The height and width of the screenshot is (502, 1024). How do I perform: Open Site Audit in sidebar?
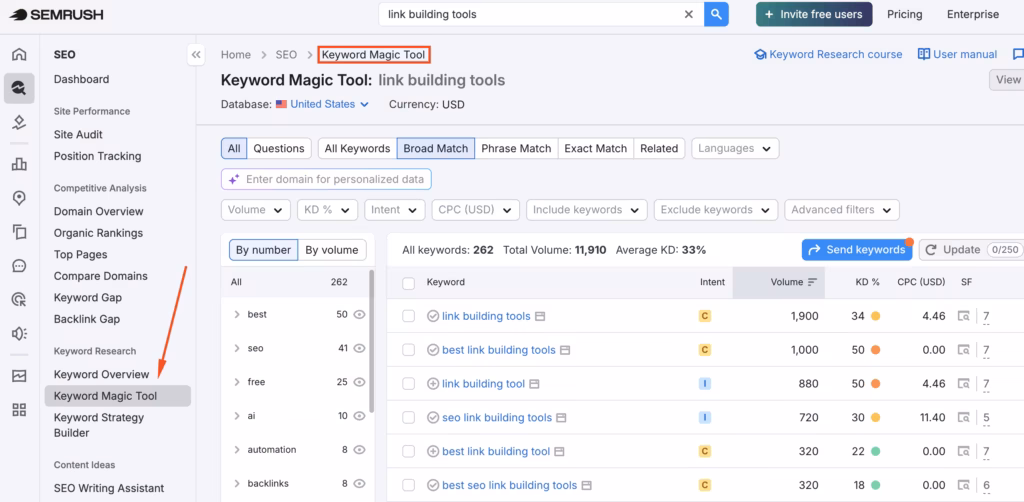click(78, 134)
